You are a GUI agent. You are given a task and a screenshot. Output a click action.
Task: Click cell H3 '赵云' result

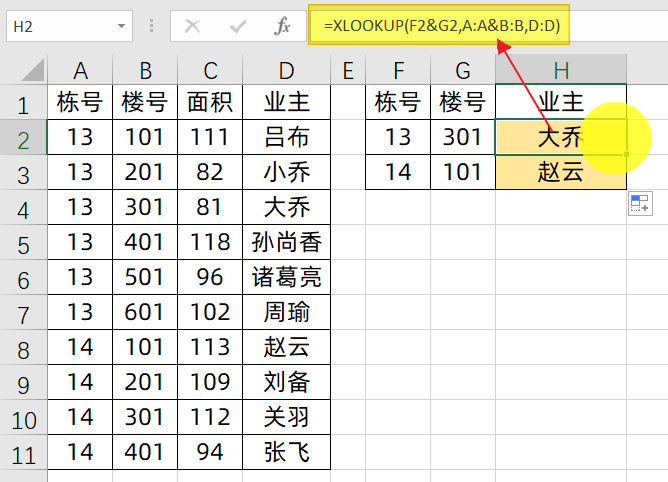pos(561,172)
